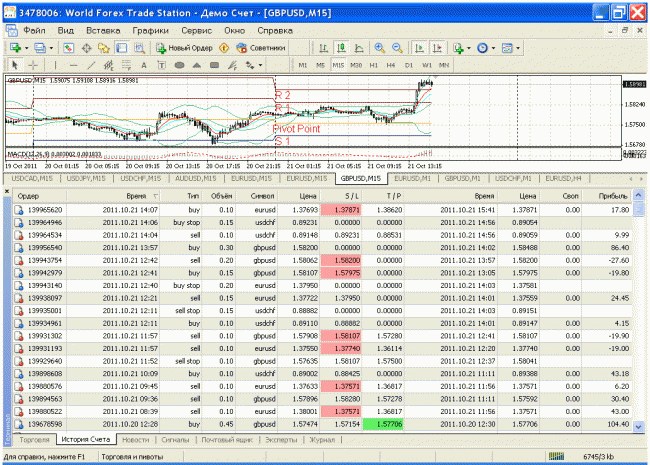Click the Новый Ордер button
Viewport: 650px width, 465px height.
click(x=184, y=48)
